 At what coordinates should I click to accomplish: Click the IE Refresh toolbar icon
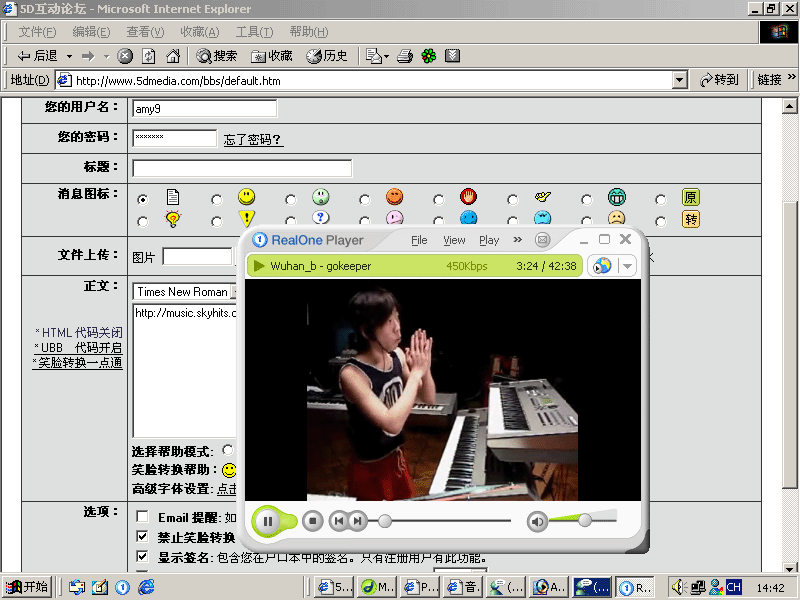tap(149, 56)
